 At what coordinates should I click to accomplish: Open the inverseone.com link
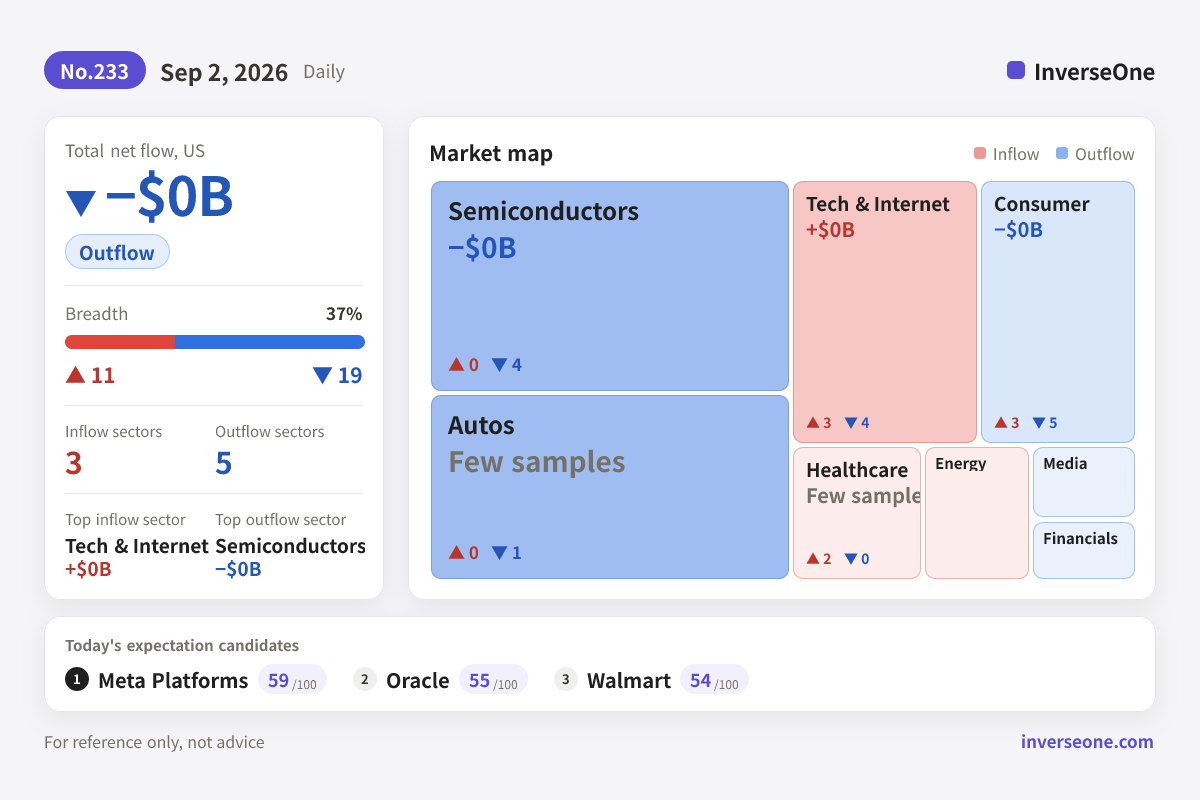click(x=1087, y=741)
